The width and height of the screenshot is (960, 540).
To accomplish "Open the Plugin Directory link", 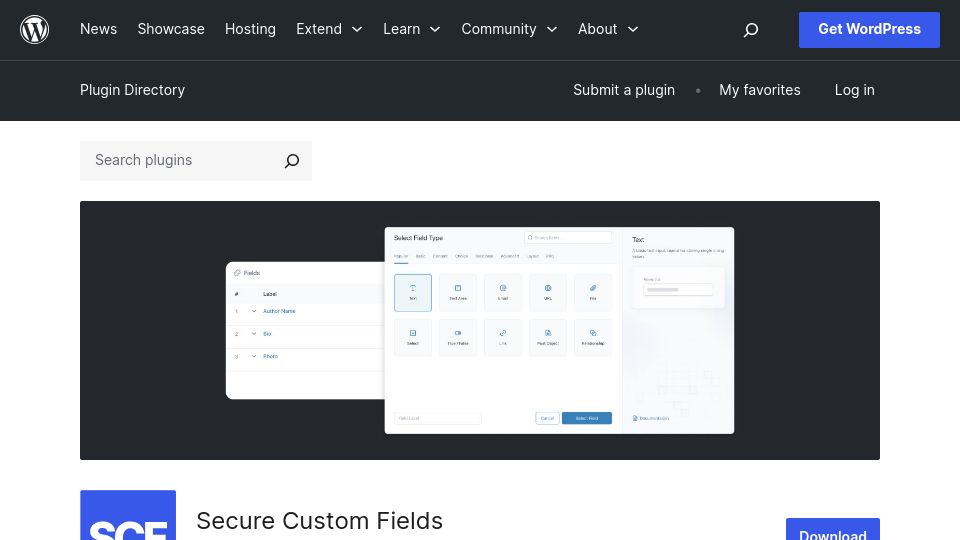I will (x=132, y=90).
